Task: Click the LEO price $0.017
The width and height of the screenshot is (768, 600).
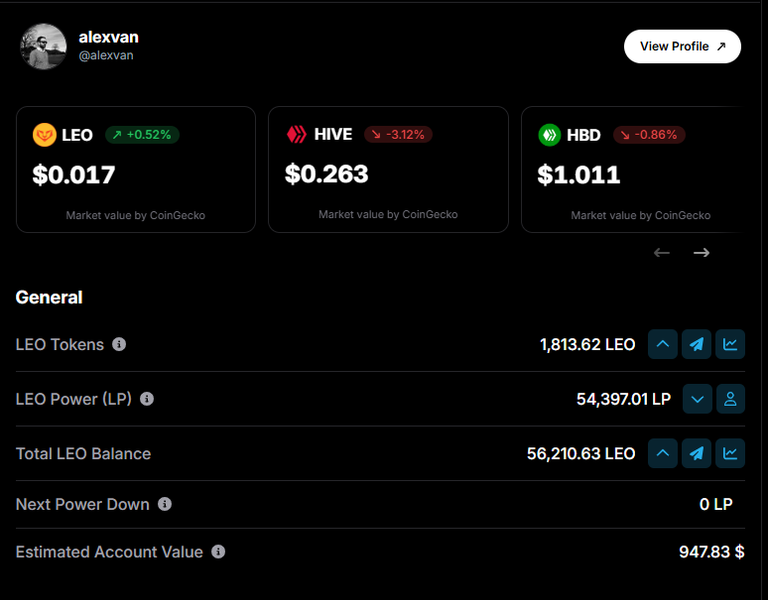Action: coord(74,175)
